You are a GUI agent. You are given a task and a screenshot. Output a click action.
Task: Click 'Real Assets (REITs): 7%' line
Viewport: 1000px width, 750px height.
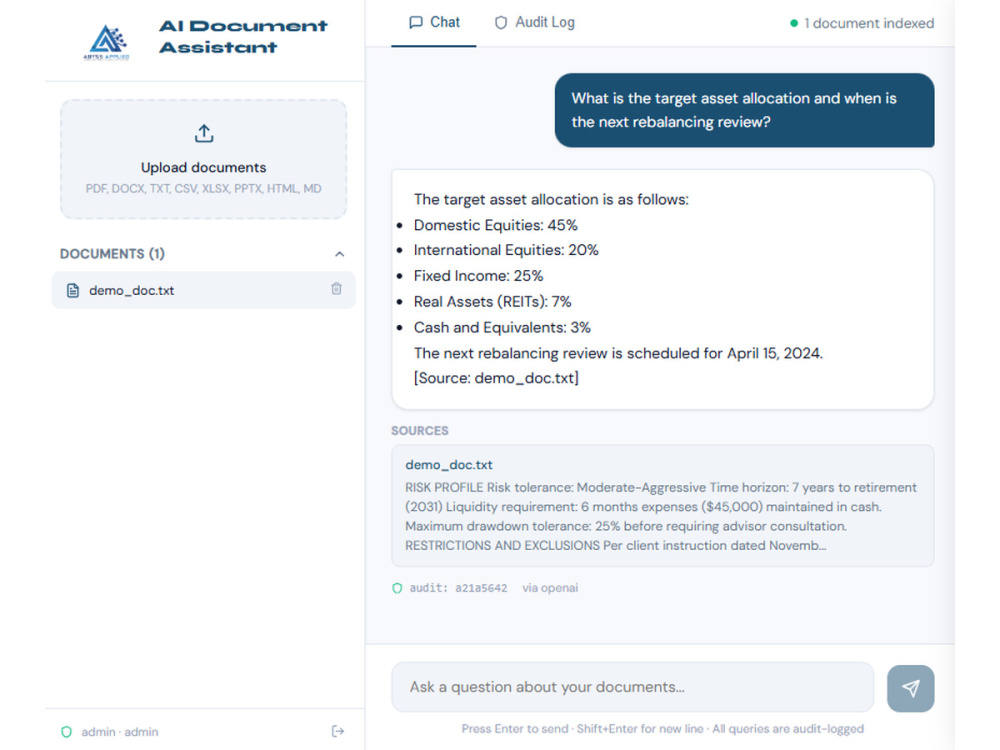pos(492,302)
